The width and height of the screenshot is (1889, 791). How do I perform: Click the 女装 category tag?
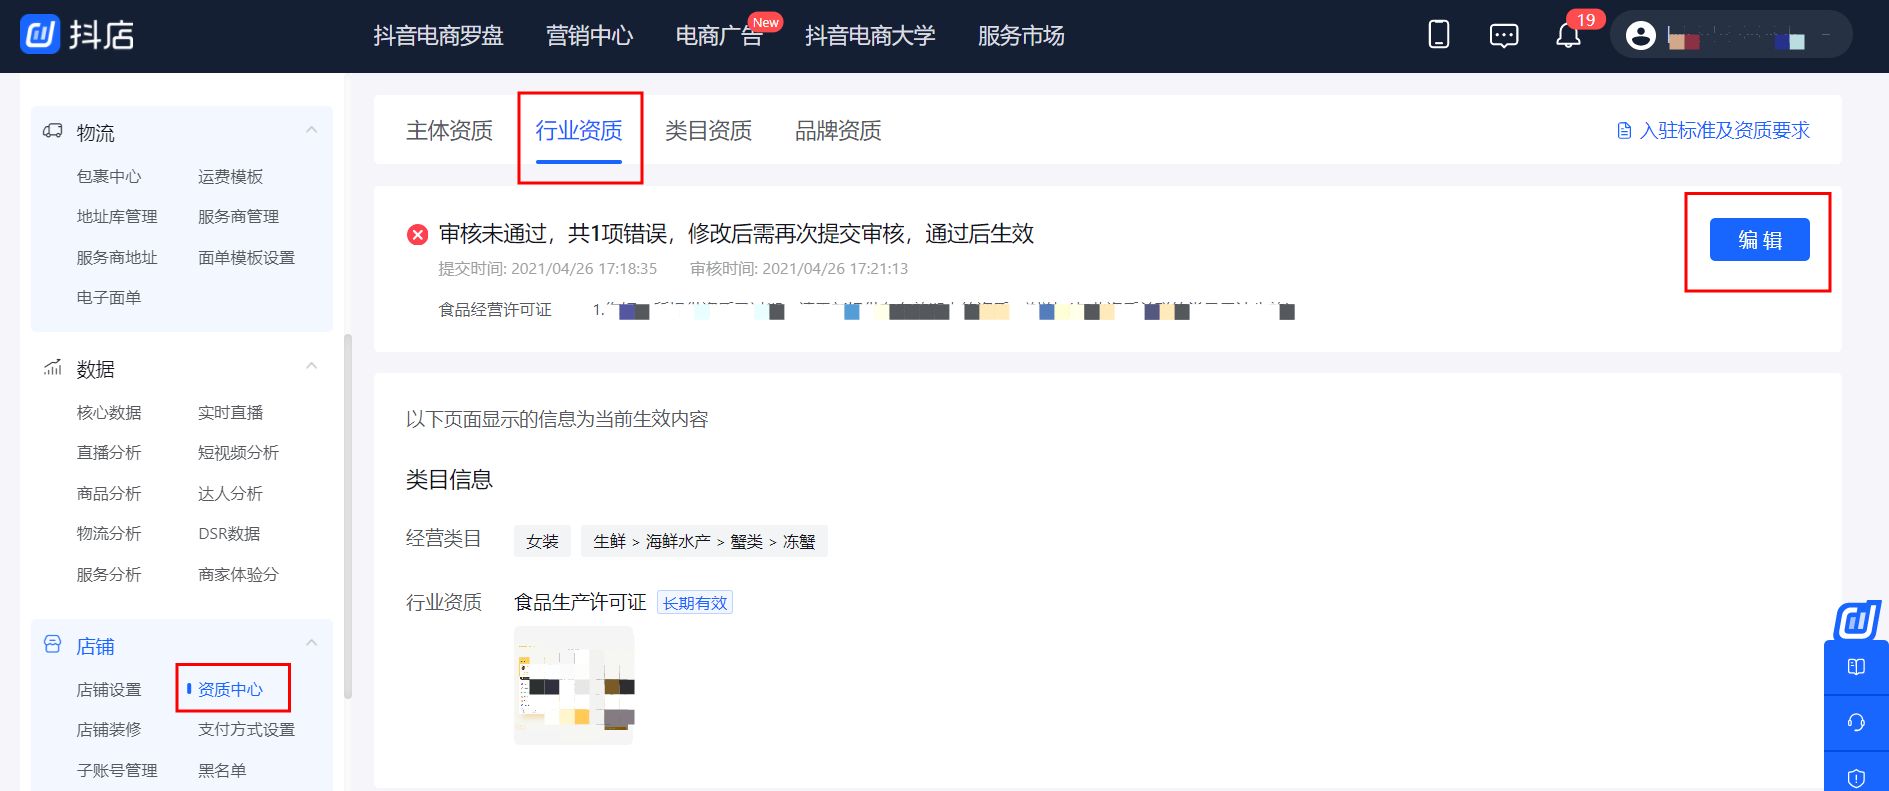click(x=542, y=541)
